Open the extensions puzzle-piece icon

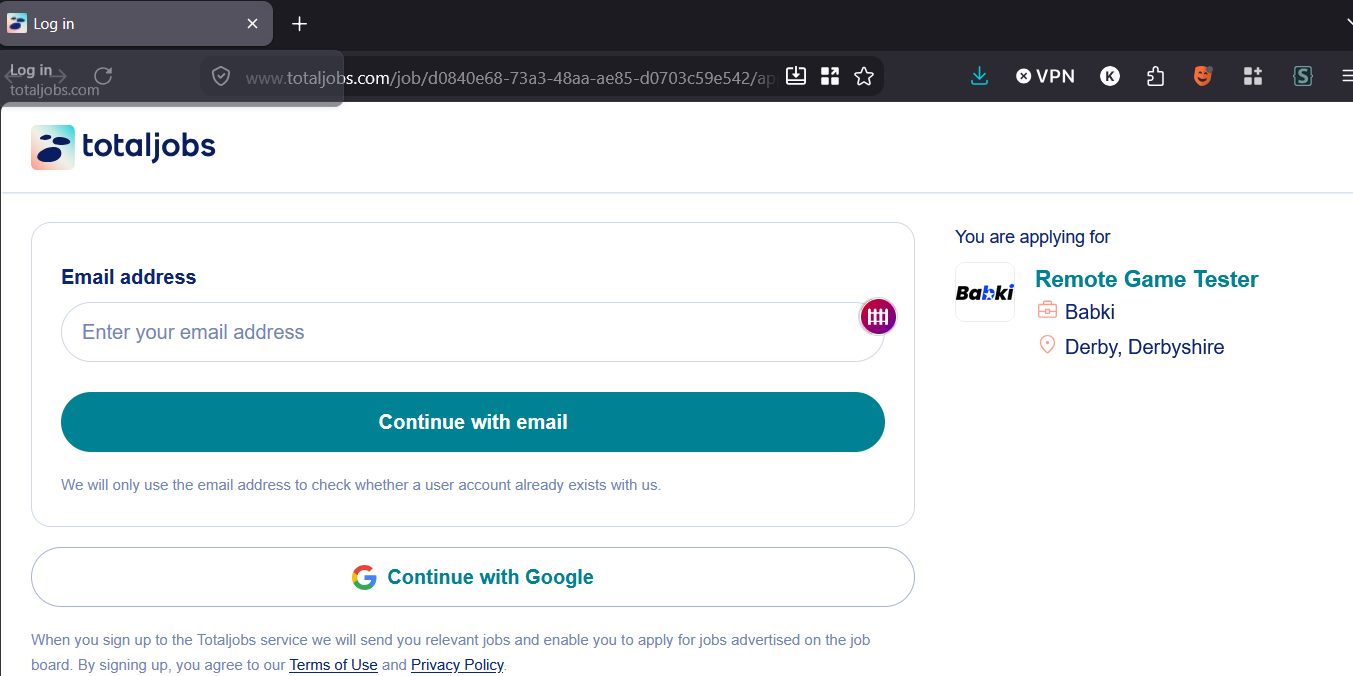pyautogui.click(x=1156, y=76)
